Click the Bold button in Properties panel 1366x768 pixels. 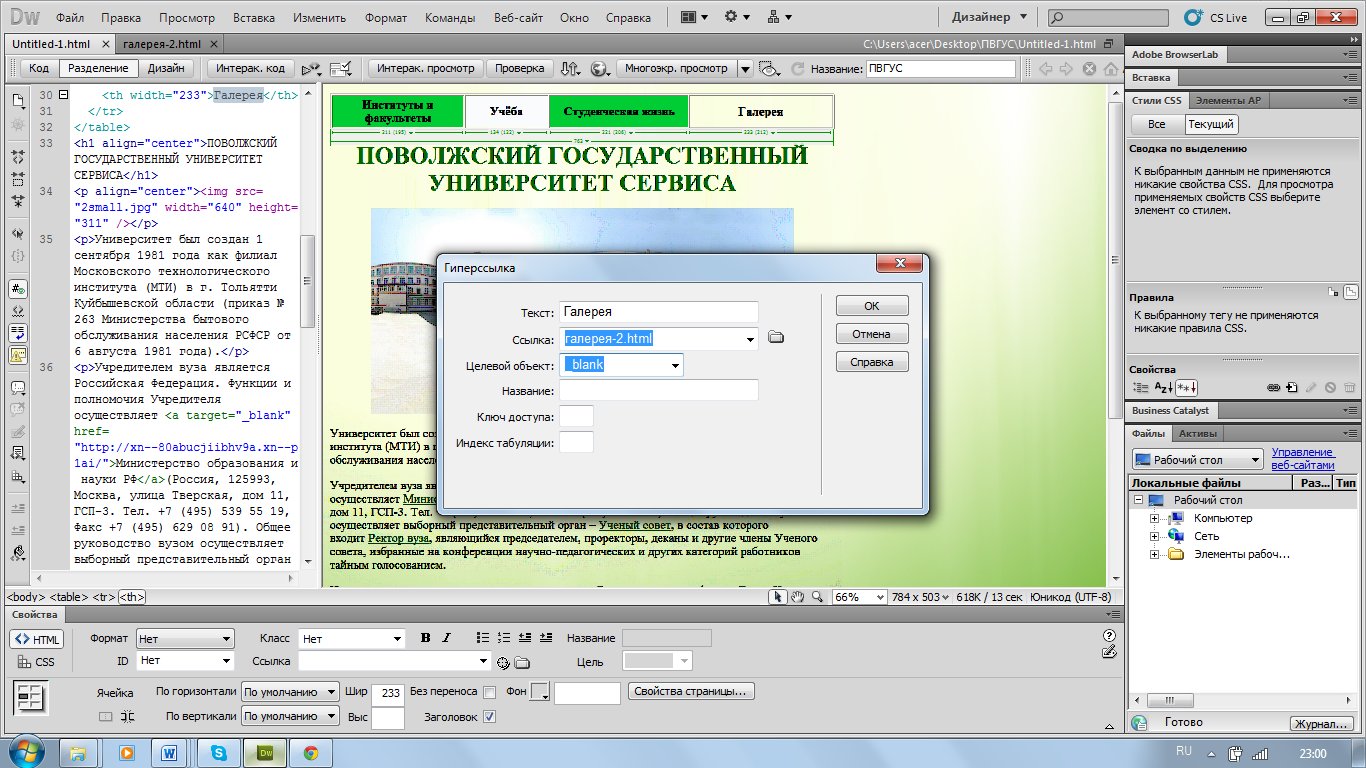[x=425, y=638]
